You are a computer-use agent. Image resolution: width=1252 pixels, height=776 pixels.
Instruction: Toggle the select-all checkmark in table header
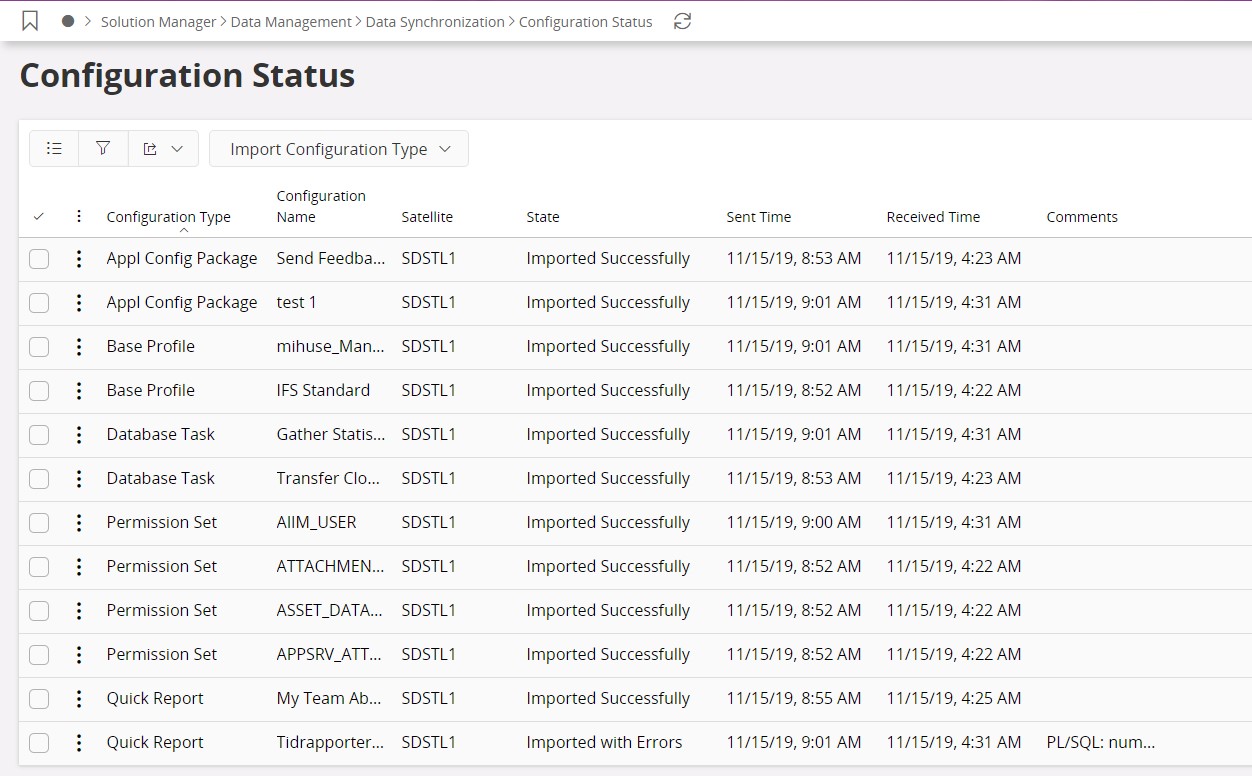(x=39, y=216)
